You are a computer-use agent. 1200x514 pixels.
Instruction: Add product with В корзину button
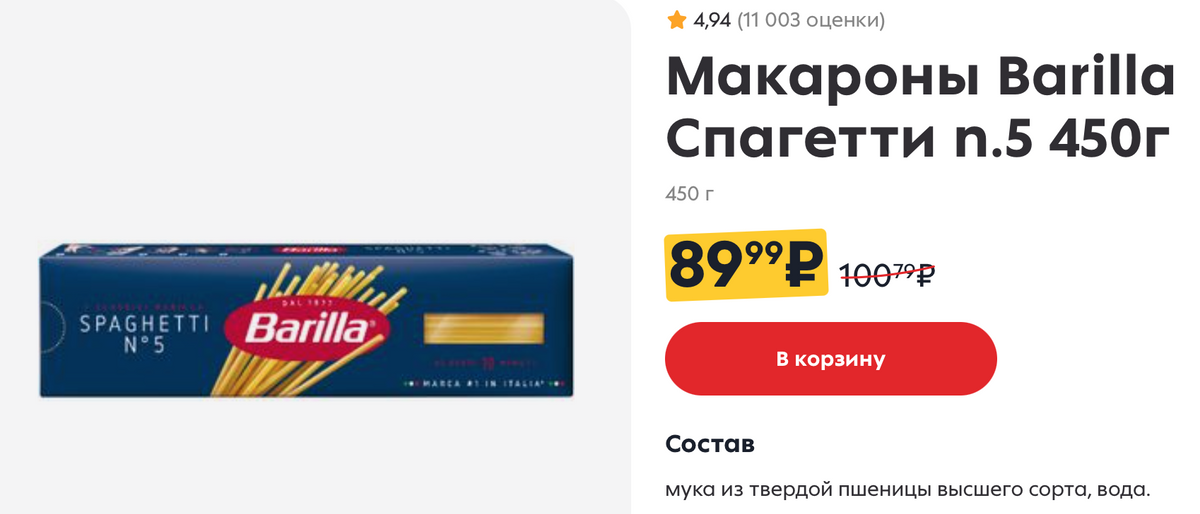pyautogui.click(x=831, y=358)
